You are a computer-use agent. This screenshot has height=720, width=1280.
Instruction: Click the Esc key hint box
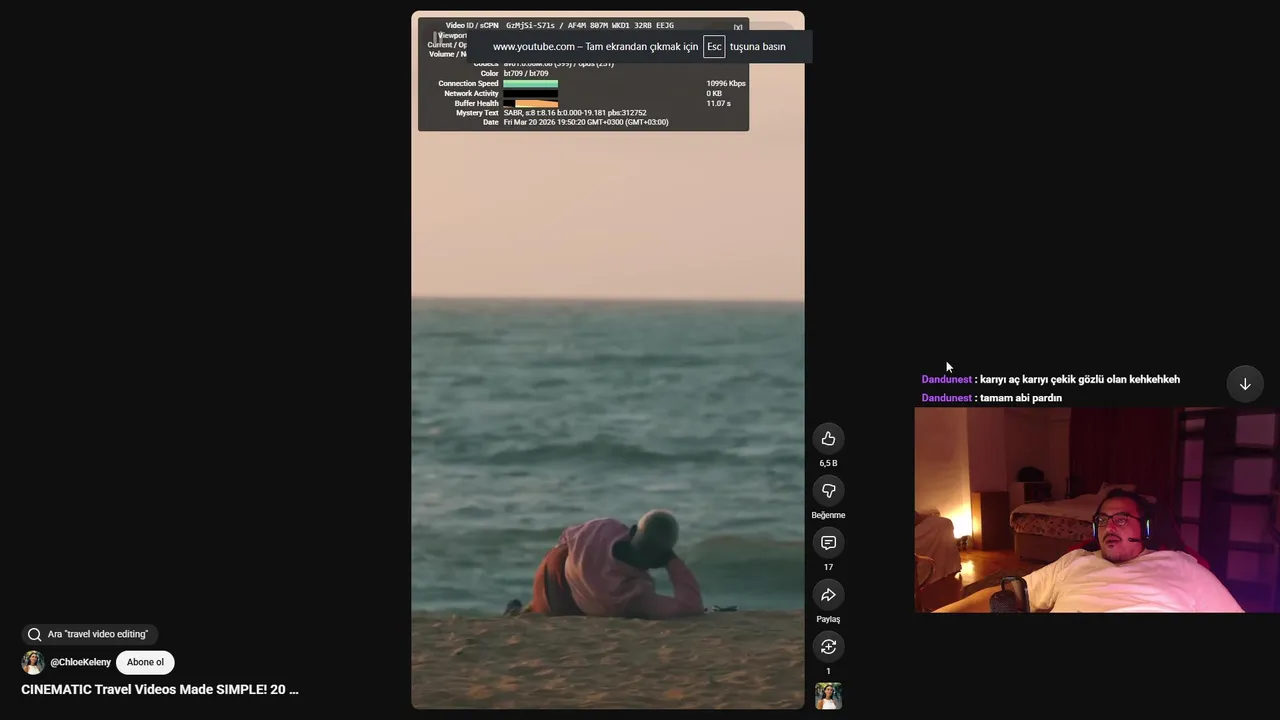(x=714, y=47)
